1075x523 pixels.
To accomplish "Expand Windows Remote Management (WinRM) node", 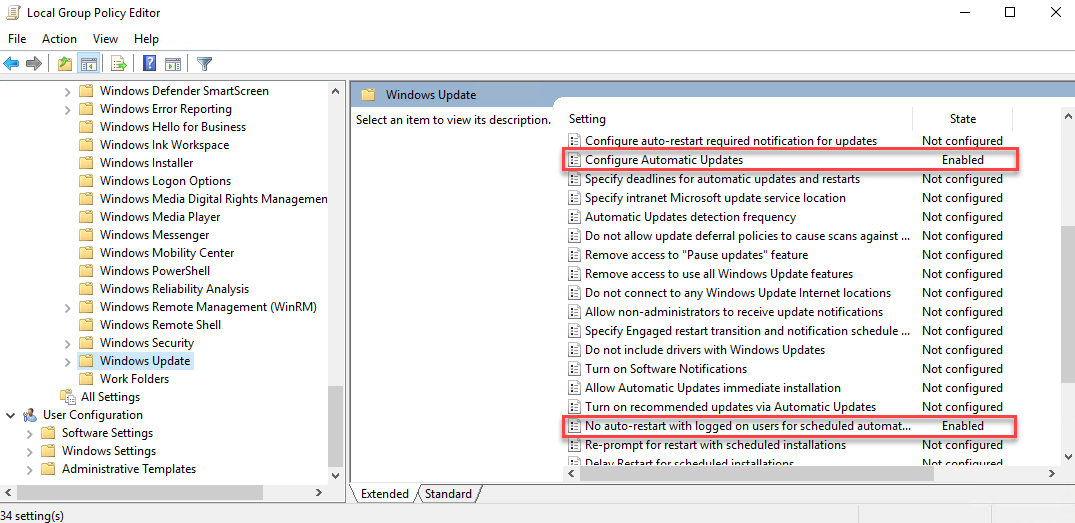I will (x=67, y=307).
